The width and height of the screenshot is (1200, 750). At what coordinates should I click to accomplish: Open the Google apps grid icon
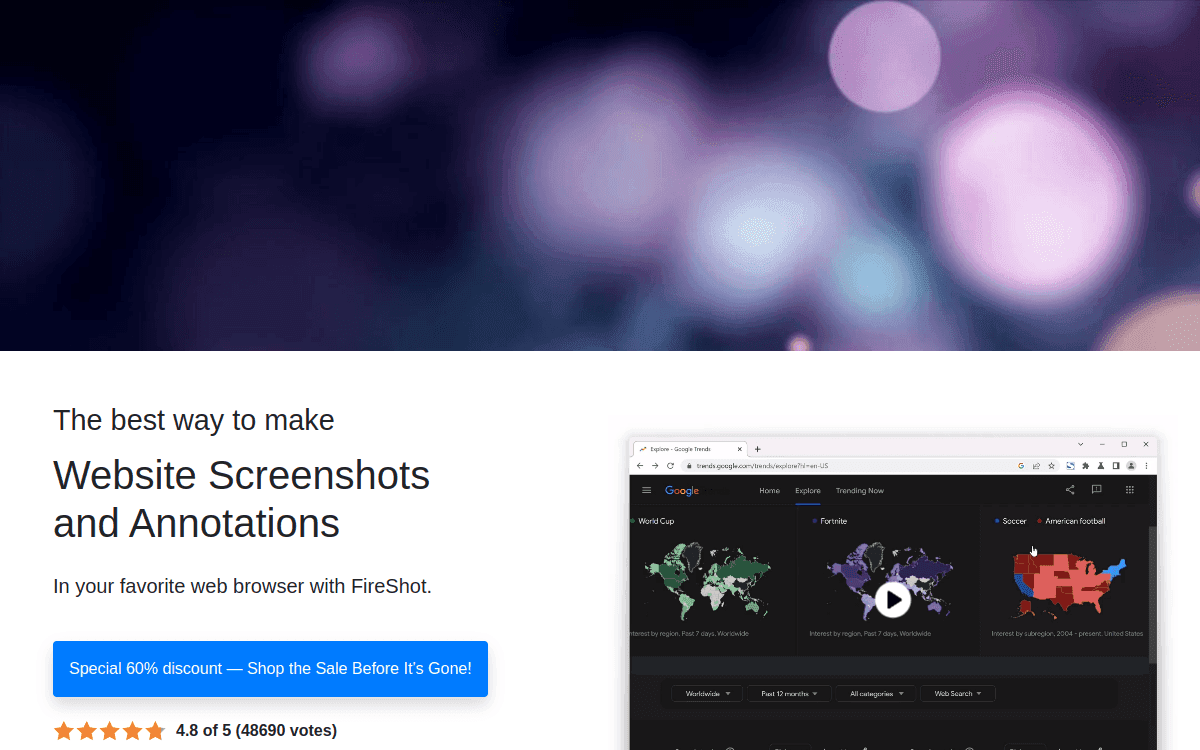tap(1130, 490)
